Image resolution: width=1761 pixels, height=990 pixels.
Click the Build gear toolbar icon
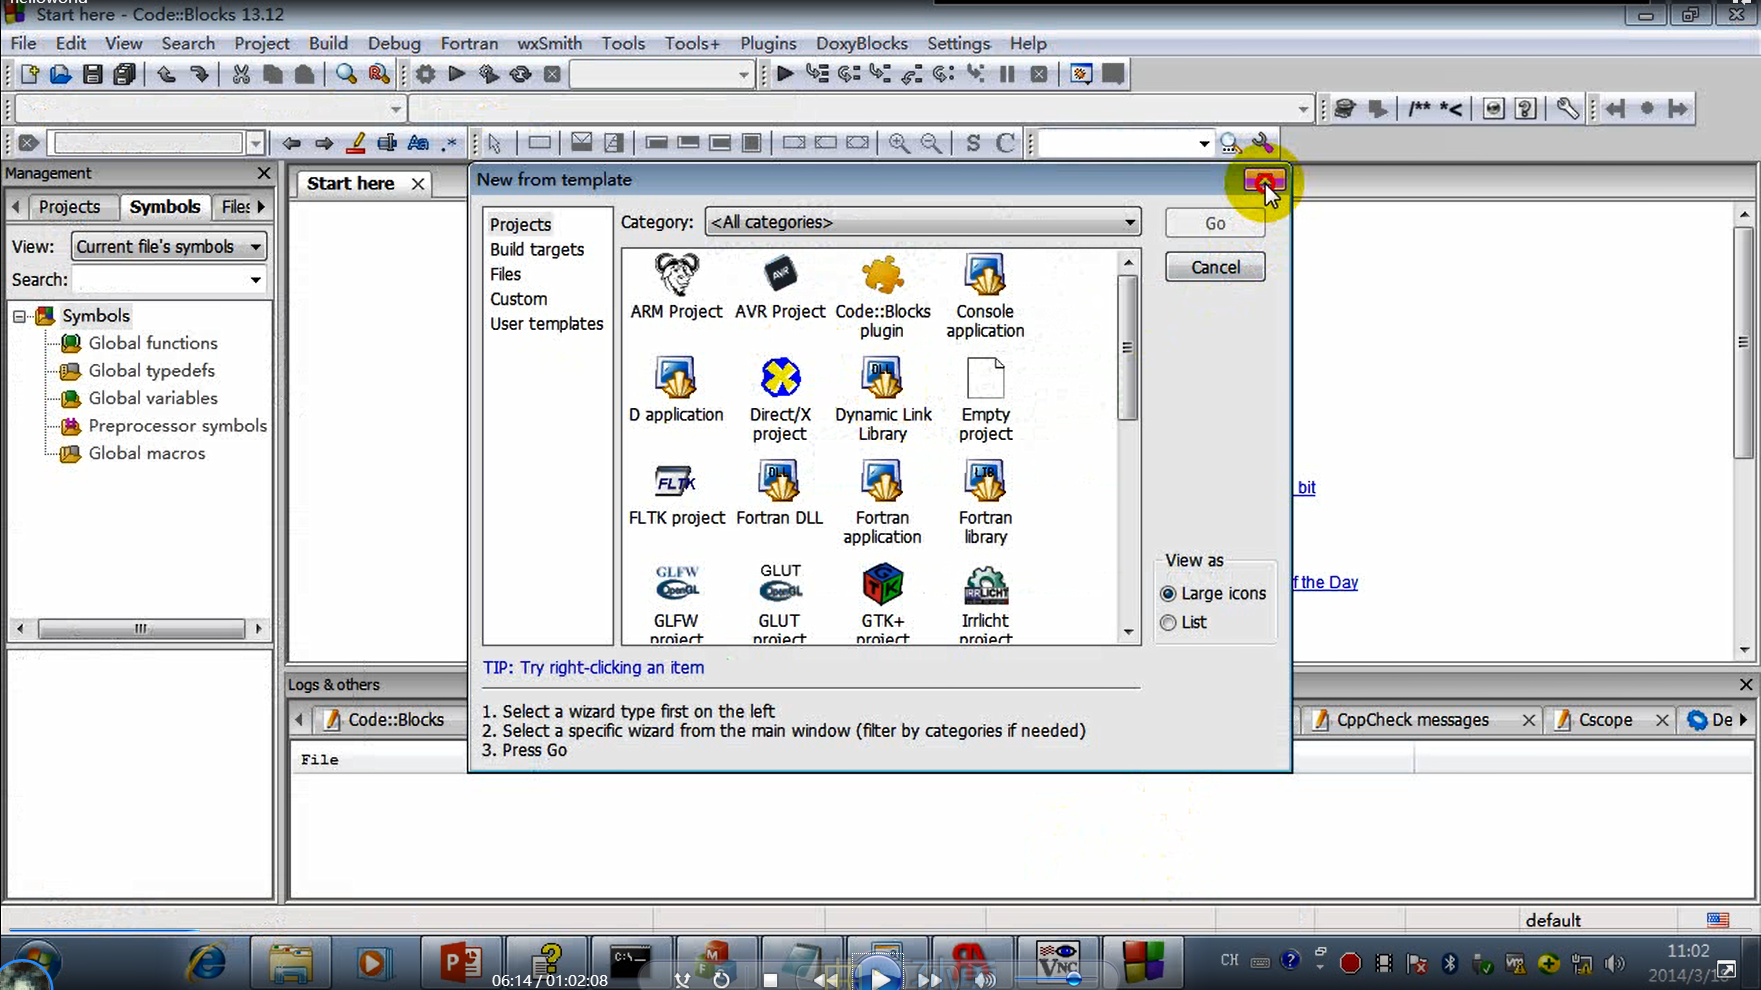426,74
